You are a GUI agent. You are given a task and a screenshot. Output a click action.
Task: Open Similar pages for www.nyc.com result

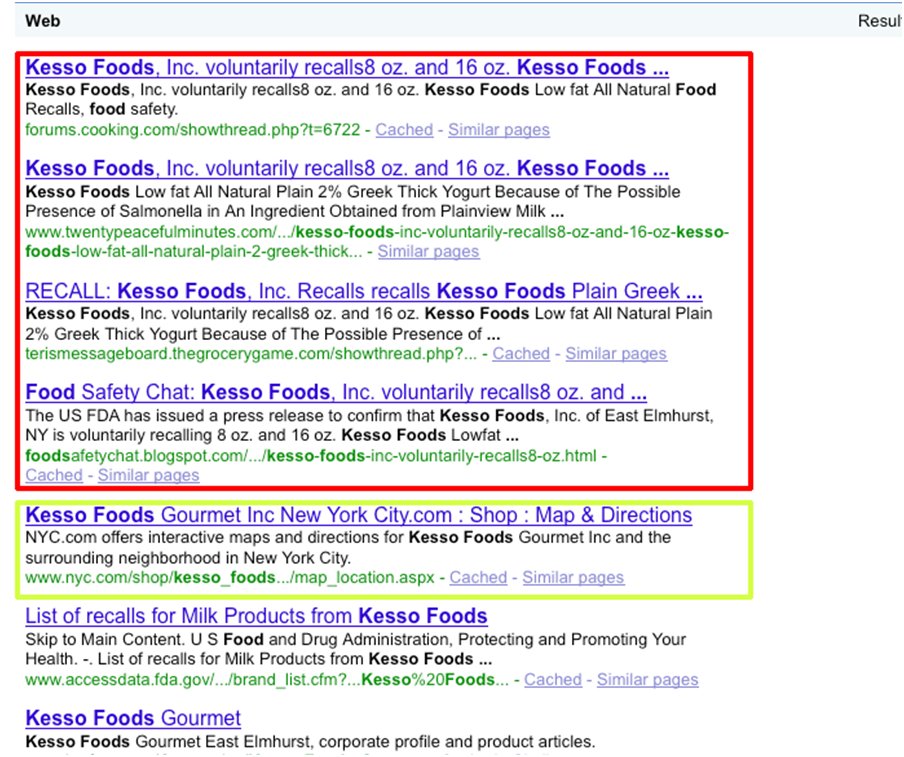(x=573, y=577)
